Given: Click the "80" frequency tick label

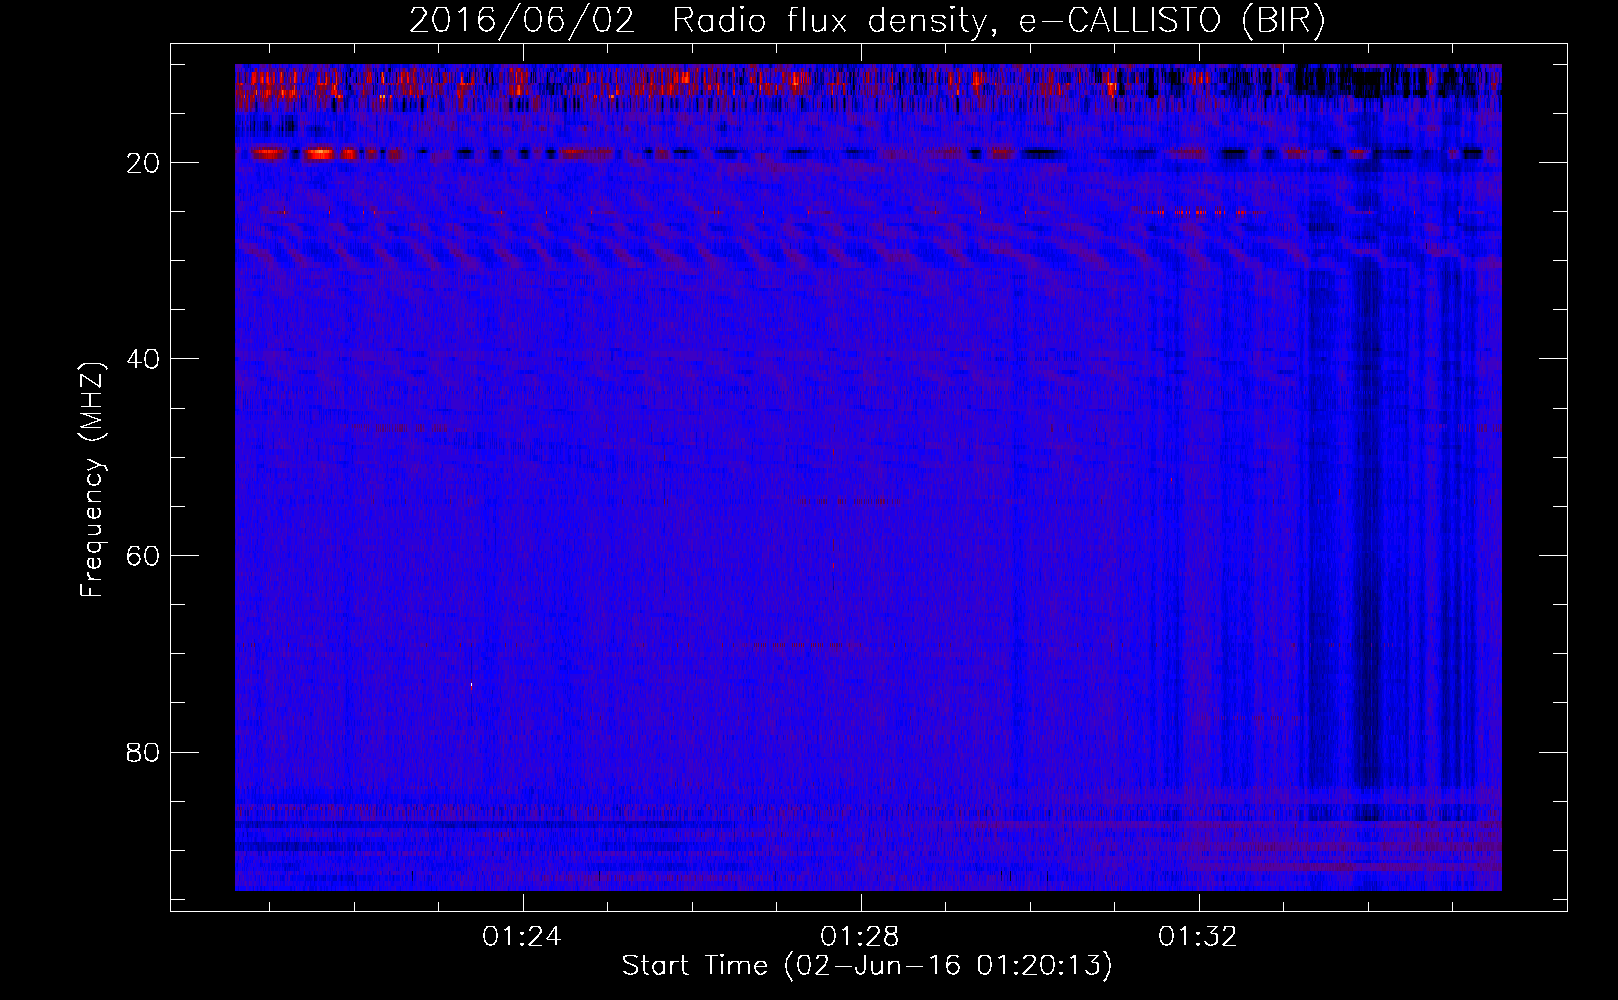Looking at the screenshot, I should click(x=143, y=752).
